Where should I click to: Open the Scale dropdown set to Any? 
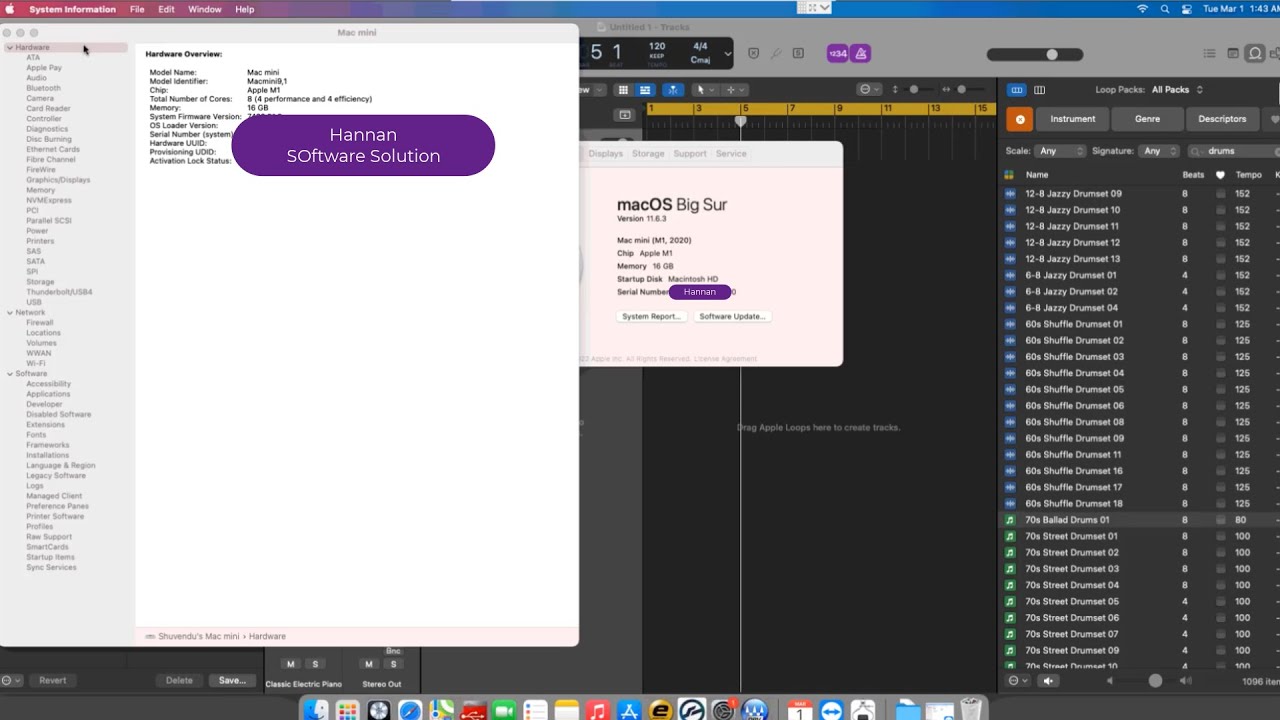click(1060, 151)
